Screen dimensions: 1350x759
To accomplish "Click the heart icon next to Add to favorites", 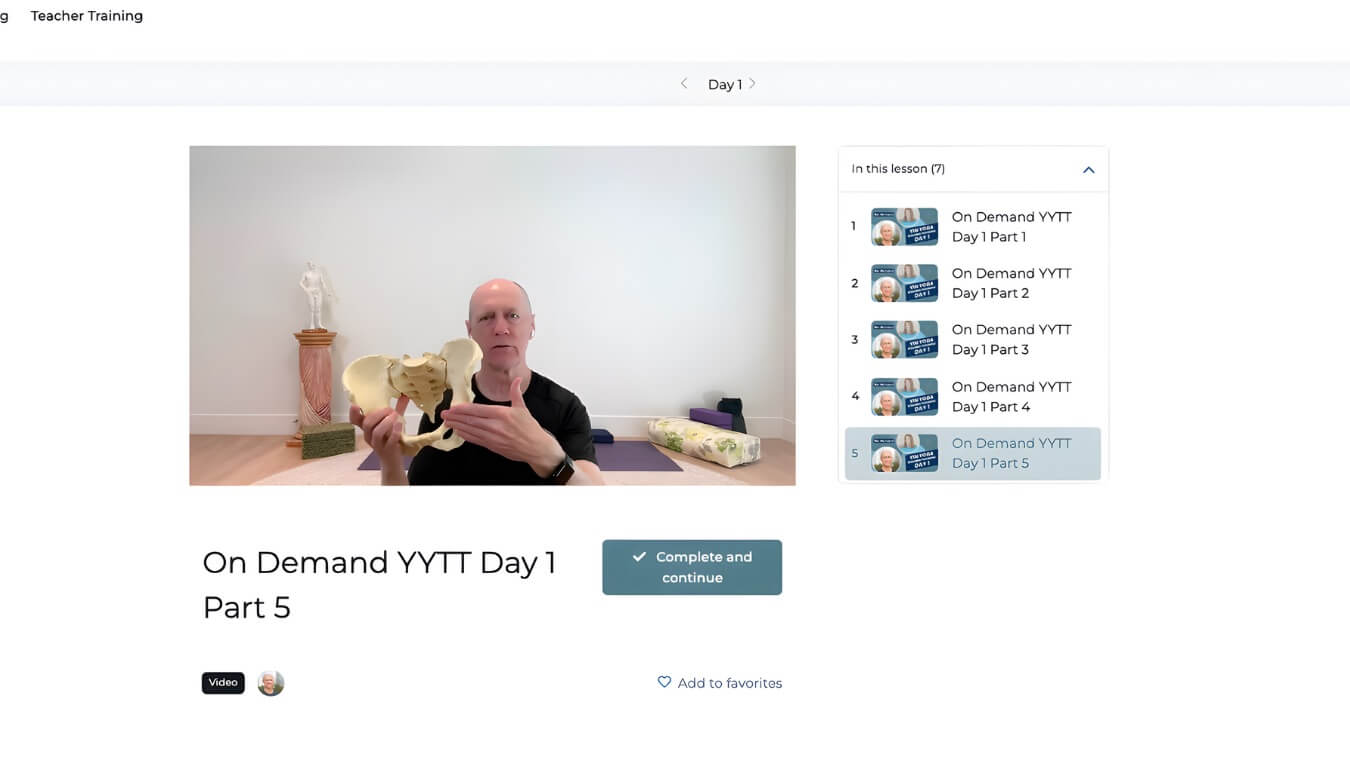I will tap(664, 682).
